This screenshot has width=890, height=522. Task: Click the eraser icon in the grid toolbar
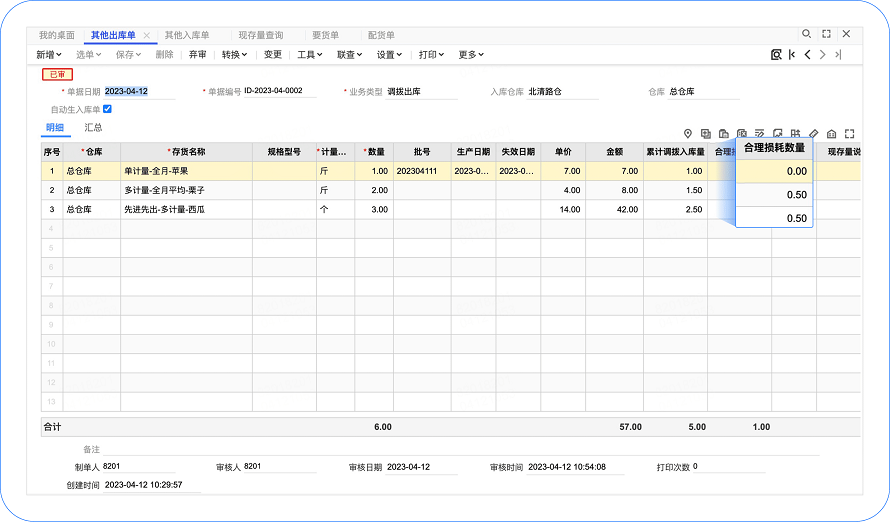[x=813, y=133]
